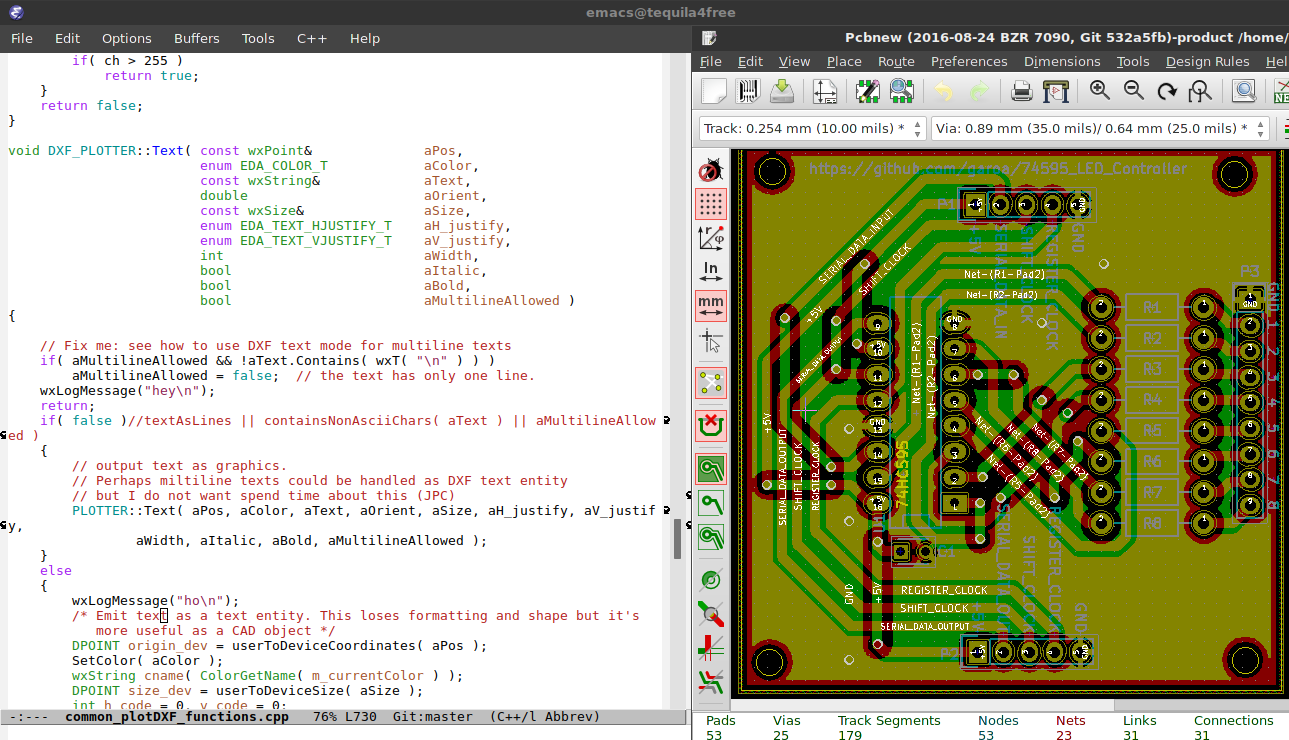Select the R8 resistor footprint on board
Viewport: 1289px width, 740px height.
pyautogui.click(x=1153, y=522)
